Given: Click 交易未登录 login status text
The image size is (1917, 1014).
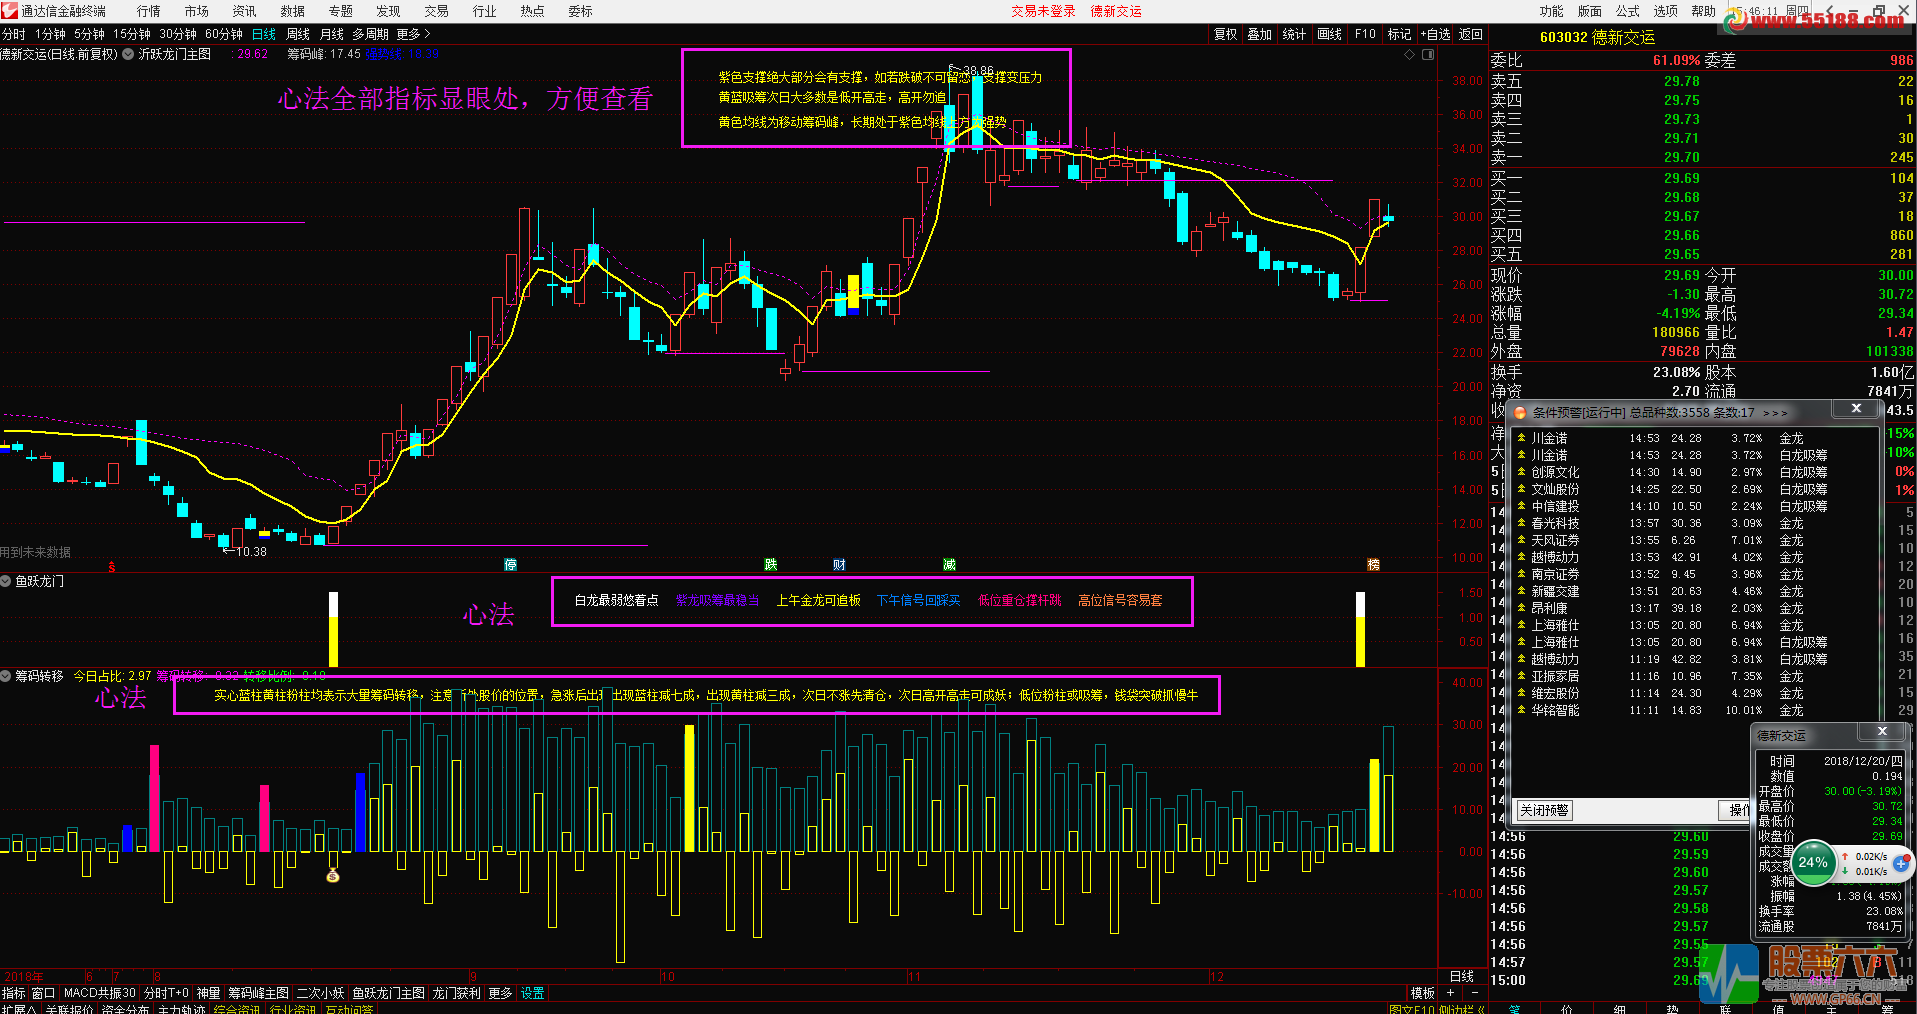Looking at the screenshot, I should point(1043,11).
